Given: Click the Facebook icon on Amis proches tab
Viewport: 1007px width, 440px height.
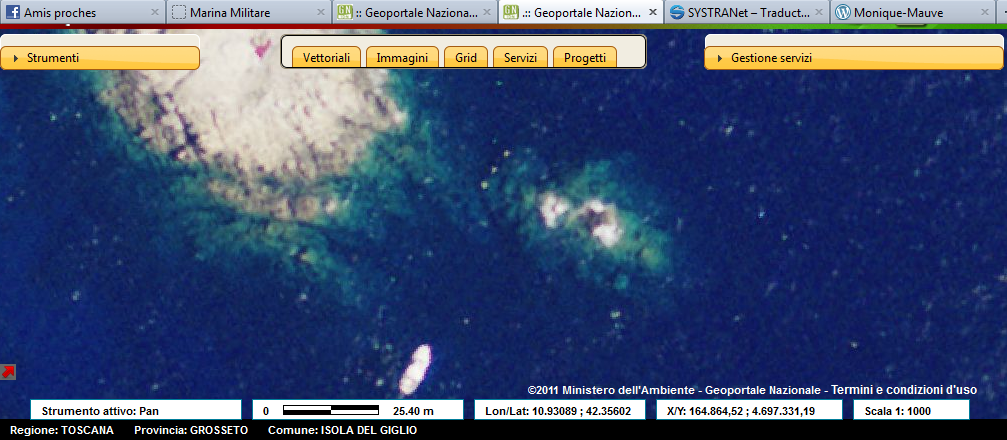Looking at the screenshot, I should tap(13, 12).
